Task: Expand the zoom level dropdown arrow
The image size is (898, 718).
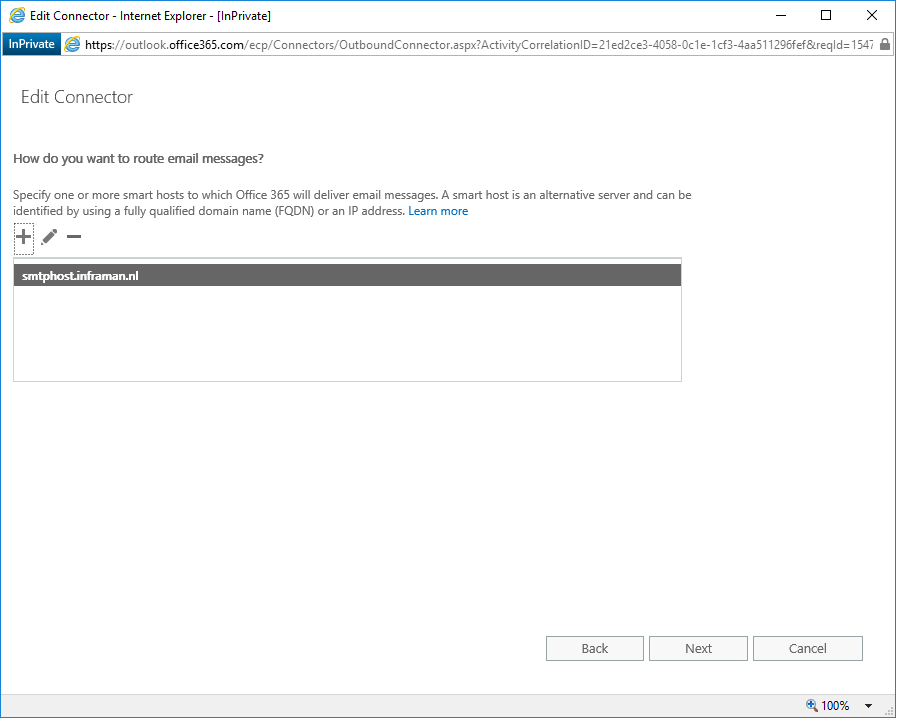Action: click(869, 705)
